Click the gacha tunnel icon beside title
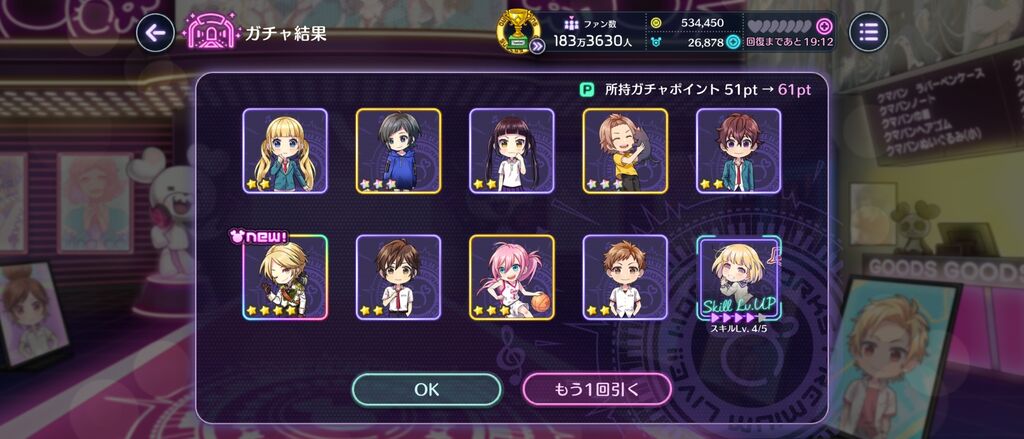The image size is (1024, 439). tap(210, 31)
